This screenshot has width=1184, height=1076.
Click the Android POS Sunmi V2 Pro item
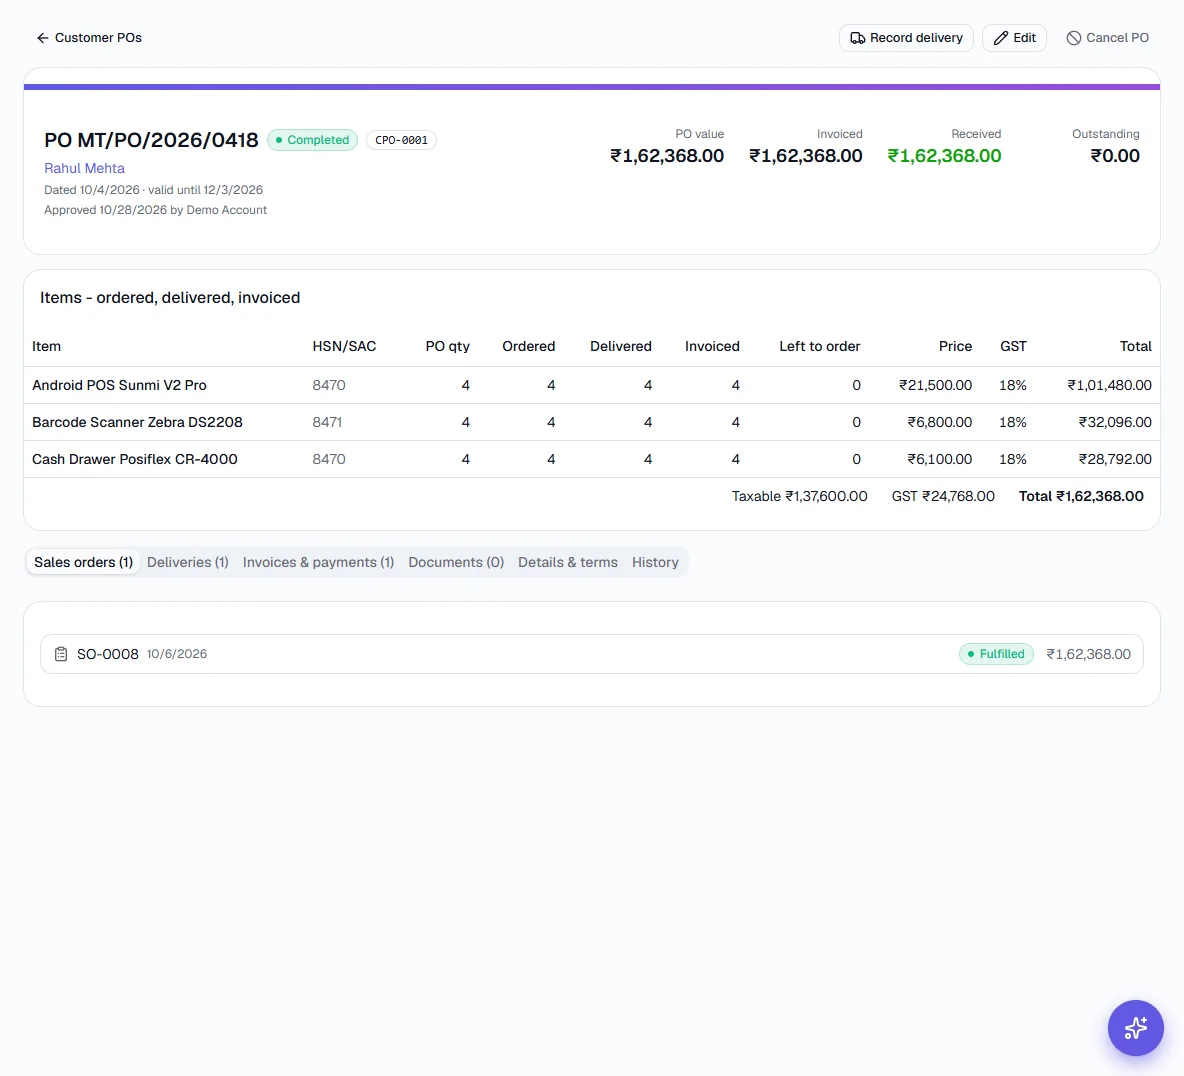[119, 385]
